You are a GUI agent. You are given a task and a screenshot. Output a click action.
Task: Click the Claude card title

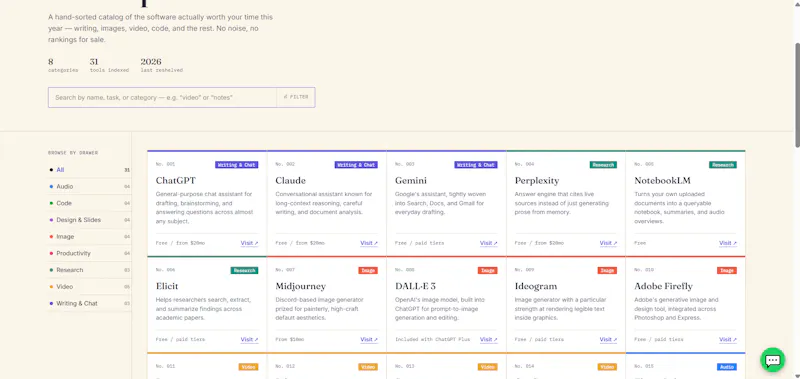(290, 181)
